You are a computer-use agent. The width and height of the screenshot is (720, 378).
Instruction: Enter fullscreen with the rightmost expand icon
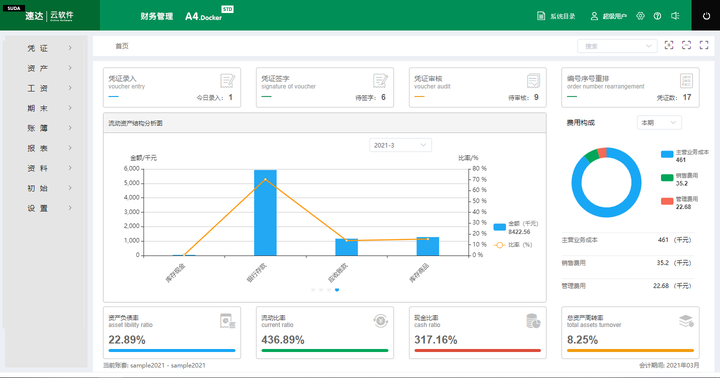pyautogui.click(x=704, y=45)
